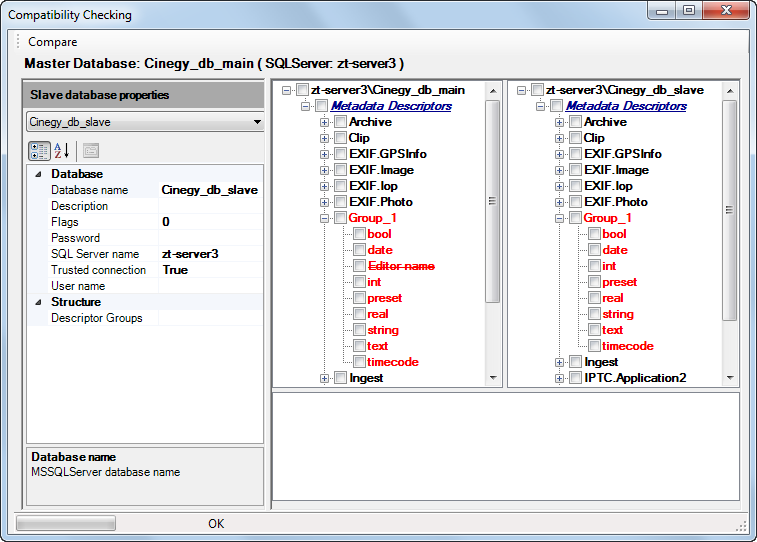
Task: Select the Database name property value
Action: [210, 190]
